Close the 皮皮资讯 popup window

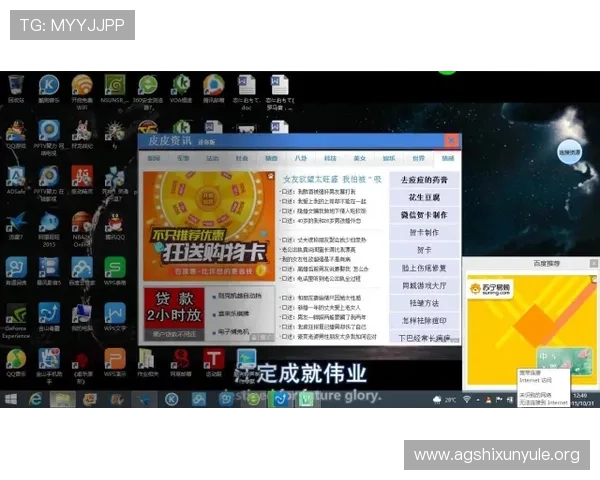[452, 140]
